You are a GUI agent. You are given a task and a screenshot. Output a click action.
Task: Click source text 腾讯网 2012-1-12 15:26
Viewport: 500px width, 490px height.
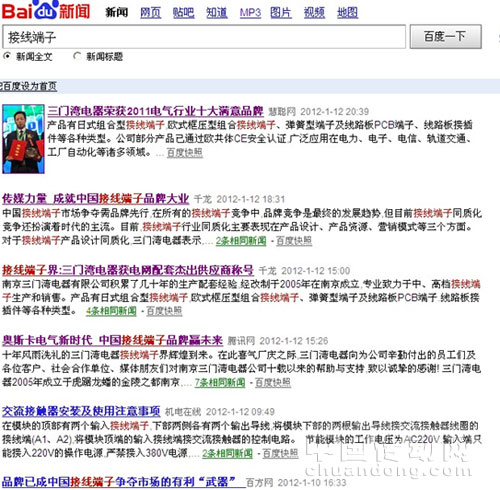click(x=278, y=341)
